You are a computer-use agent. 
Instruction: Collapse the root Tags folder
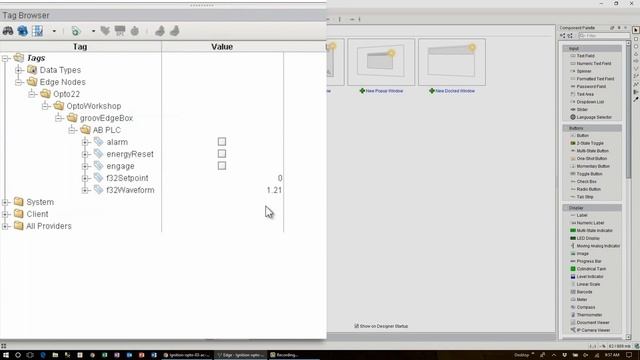[5, 58]
